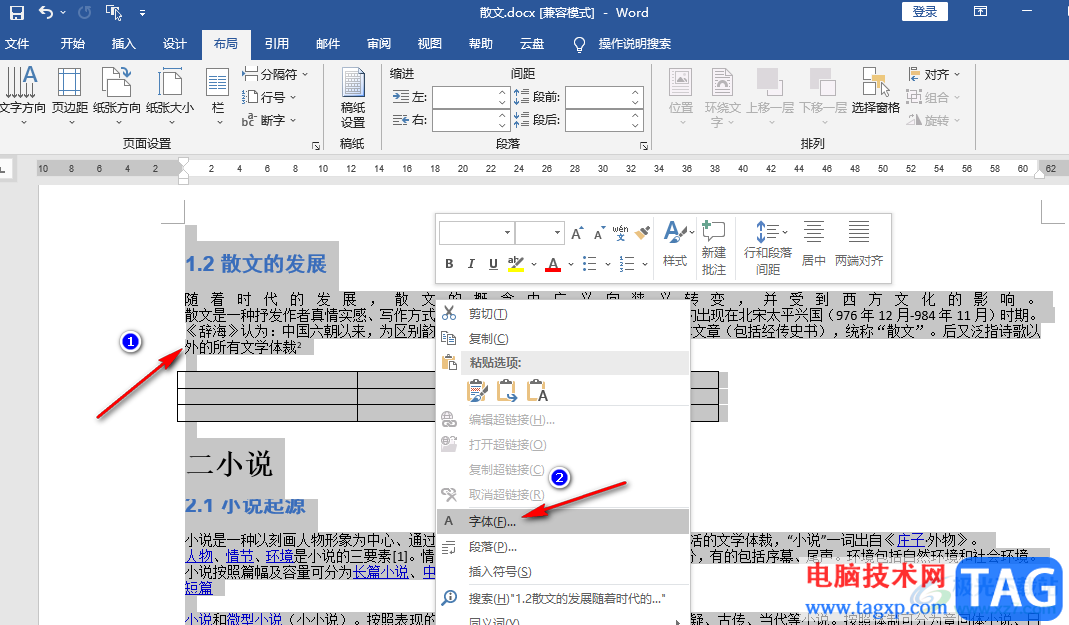Open the Draft Paper Settings (稿纸设置) tool

pos(352,98)
